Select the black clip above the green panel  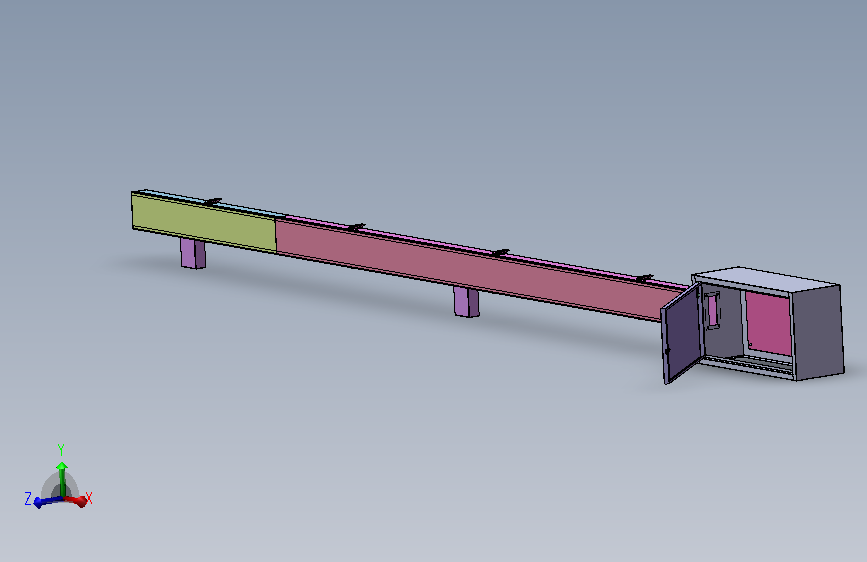(213, 201)
